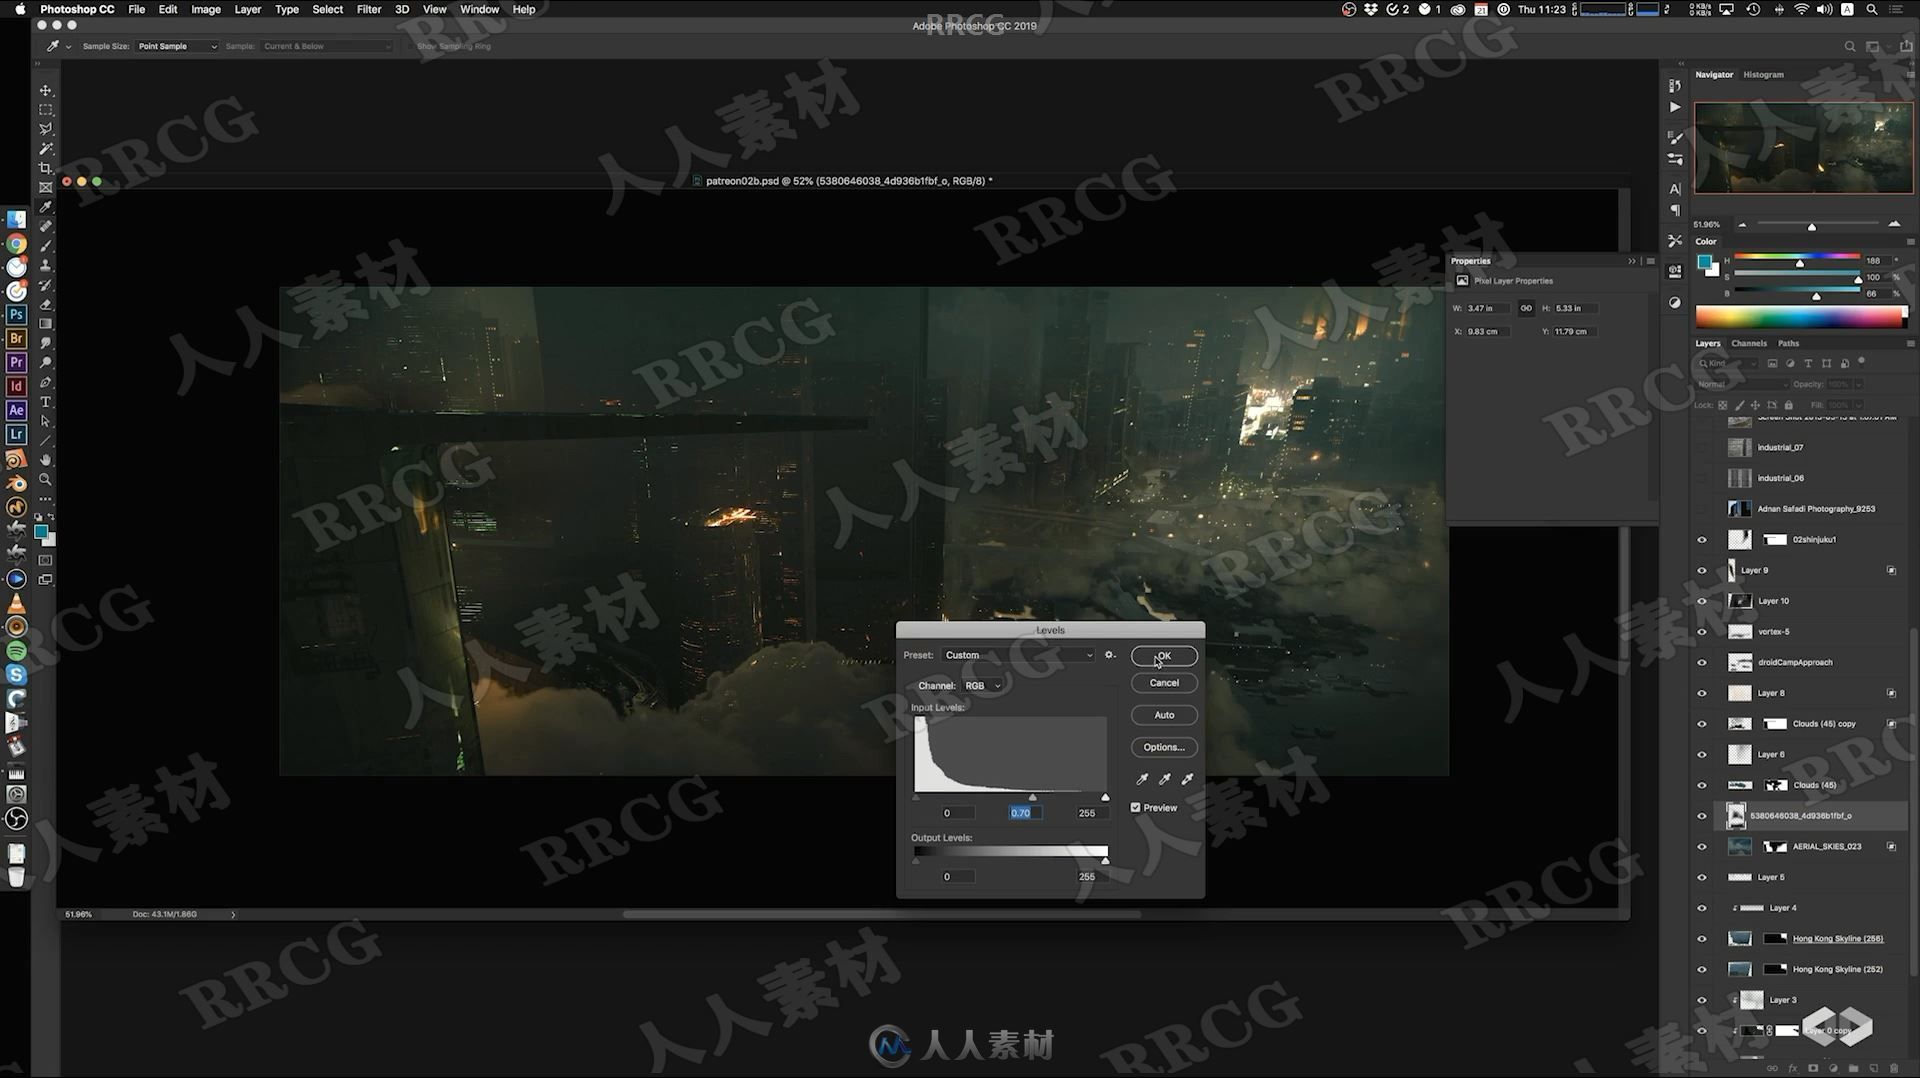Open the Character panel icon
This screenshot has height=1078, width=1920.
coord(1675,189)
